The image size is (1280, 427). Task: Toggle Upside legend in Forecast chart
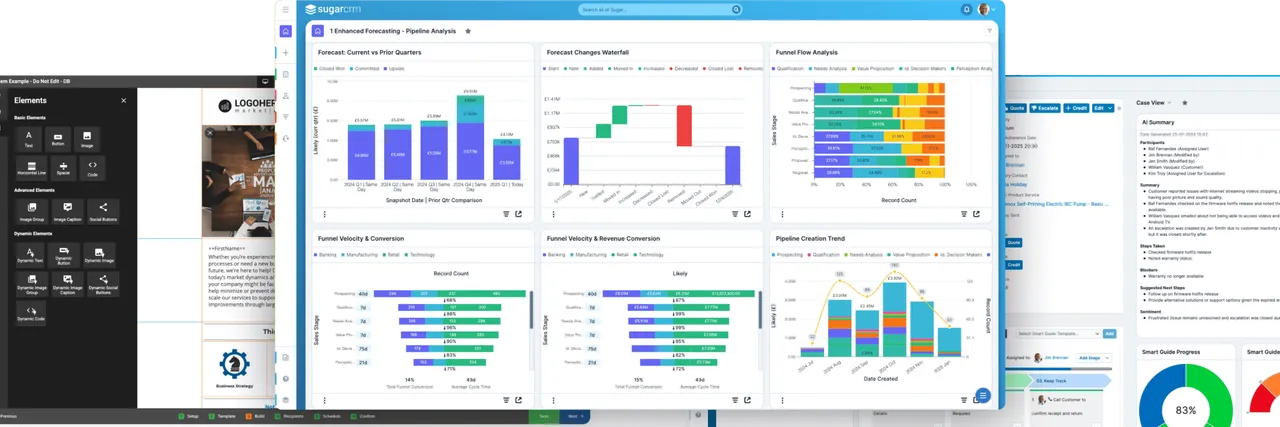[394, 69]
